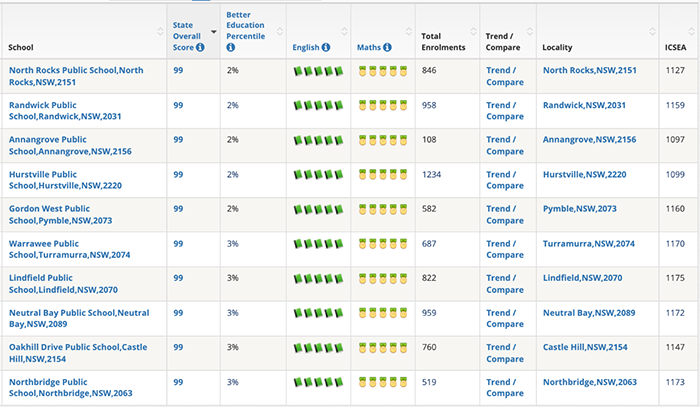The image size is (700, 407).
Task: Click info icon under Better Education Percentile
Action: click(230, 47)
